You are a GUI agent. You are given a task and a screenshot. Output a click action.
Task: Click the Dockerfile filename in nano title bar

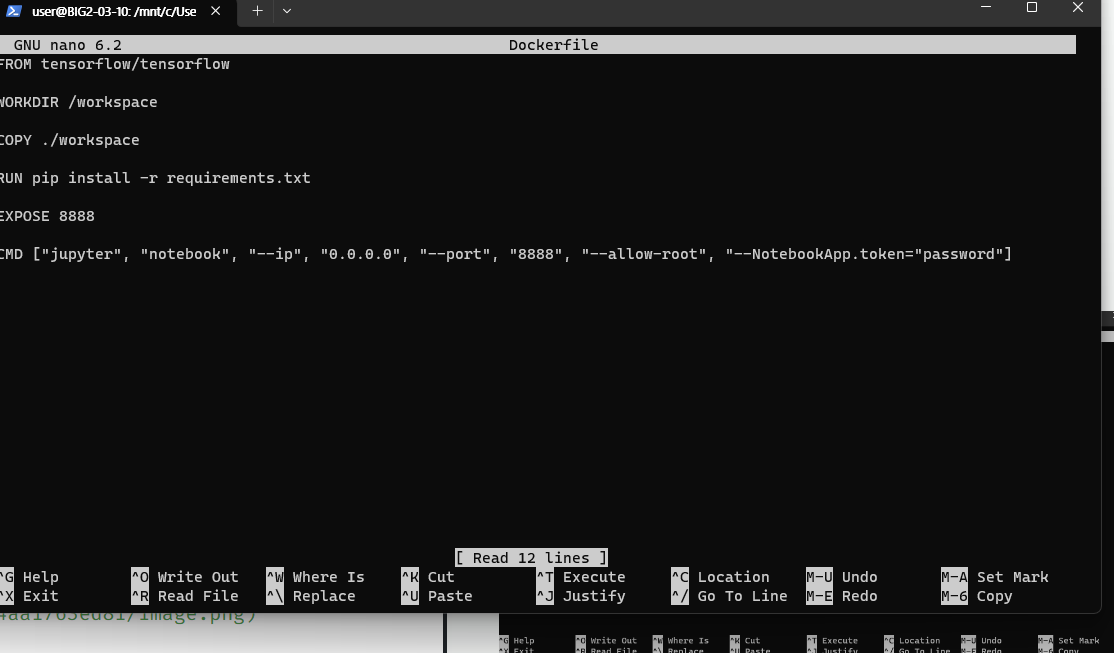point(553,45)
